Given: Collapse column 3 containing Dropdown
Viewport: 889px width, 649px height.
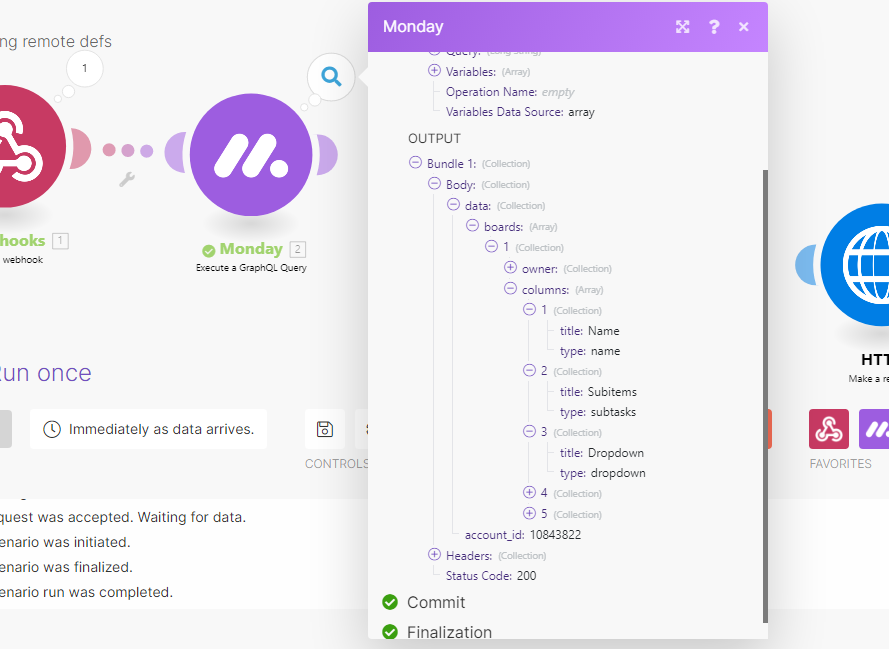Looking at the screenshot, I should tap(529, 432).
